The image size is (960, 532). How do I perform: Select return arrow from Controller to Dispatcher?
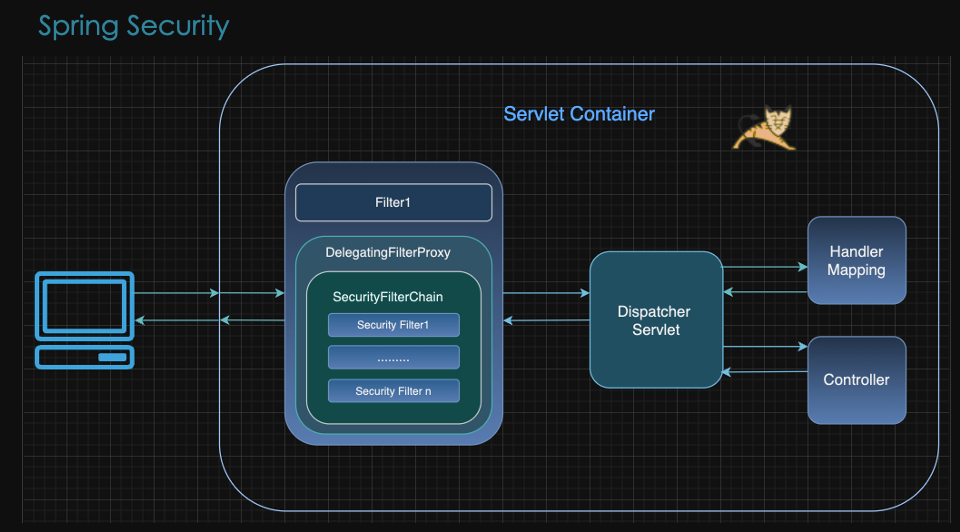click(x=765, y=372)
